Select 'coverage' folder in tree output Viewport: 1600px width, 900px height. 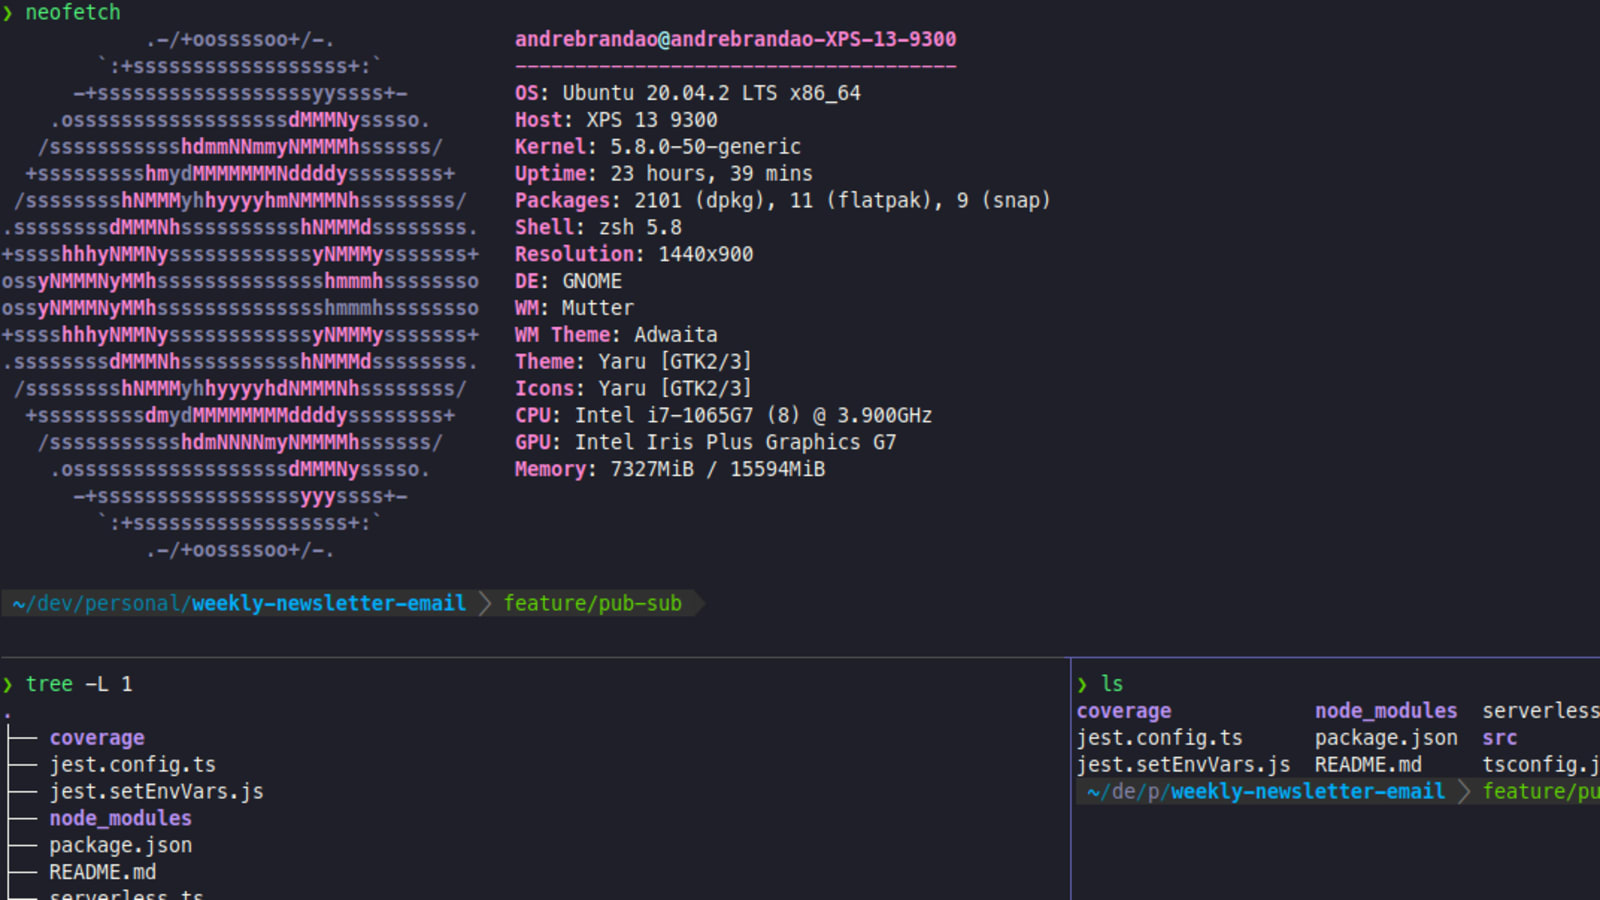pos(97,738)
